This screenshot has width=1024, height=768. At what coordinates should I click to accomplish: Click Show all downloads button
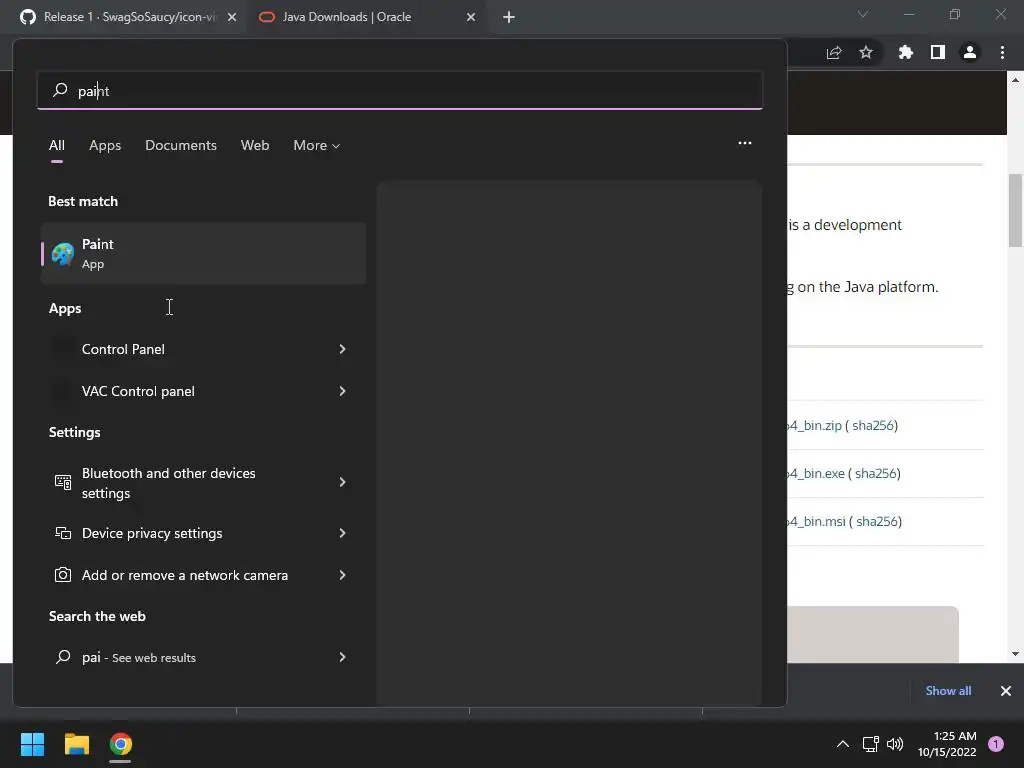948,691
